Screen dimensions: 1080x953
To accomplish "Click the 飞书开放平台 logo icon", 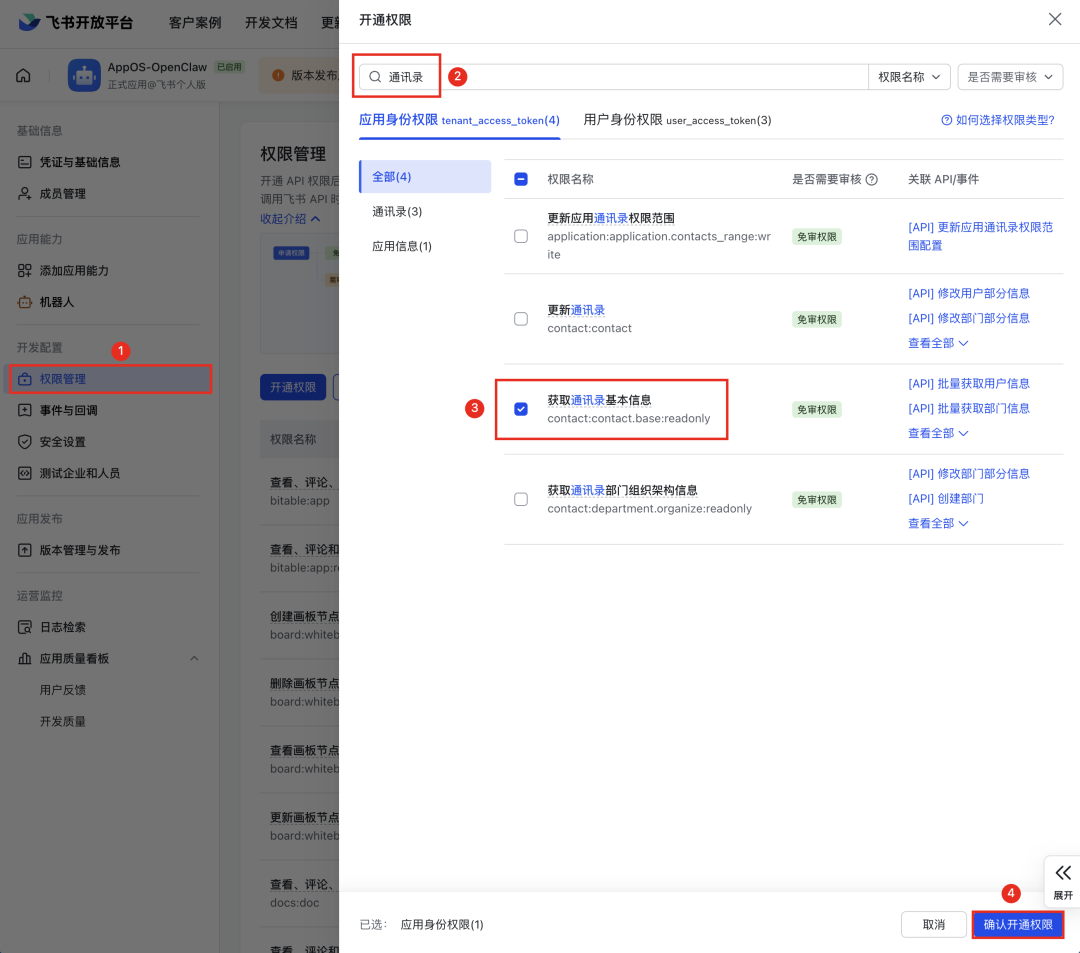I will point(31,22).
